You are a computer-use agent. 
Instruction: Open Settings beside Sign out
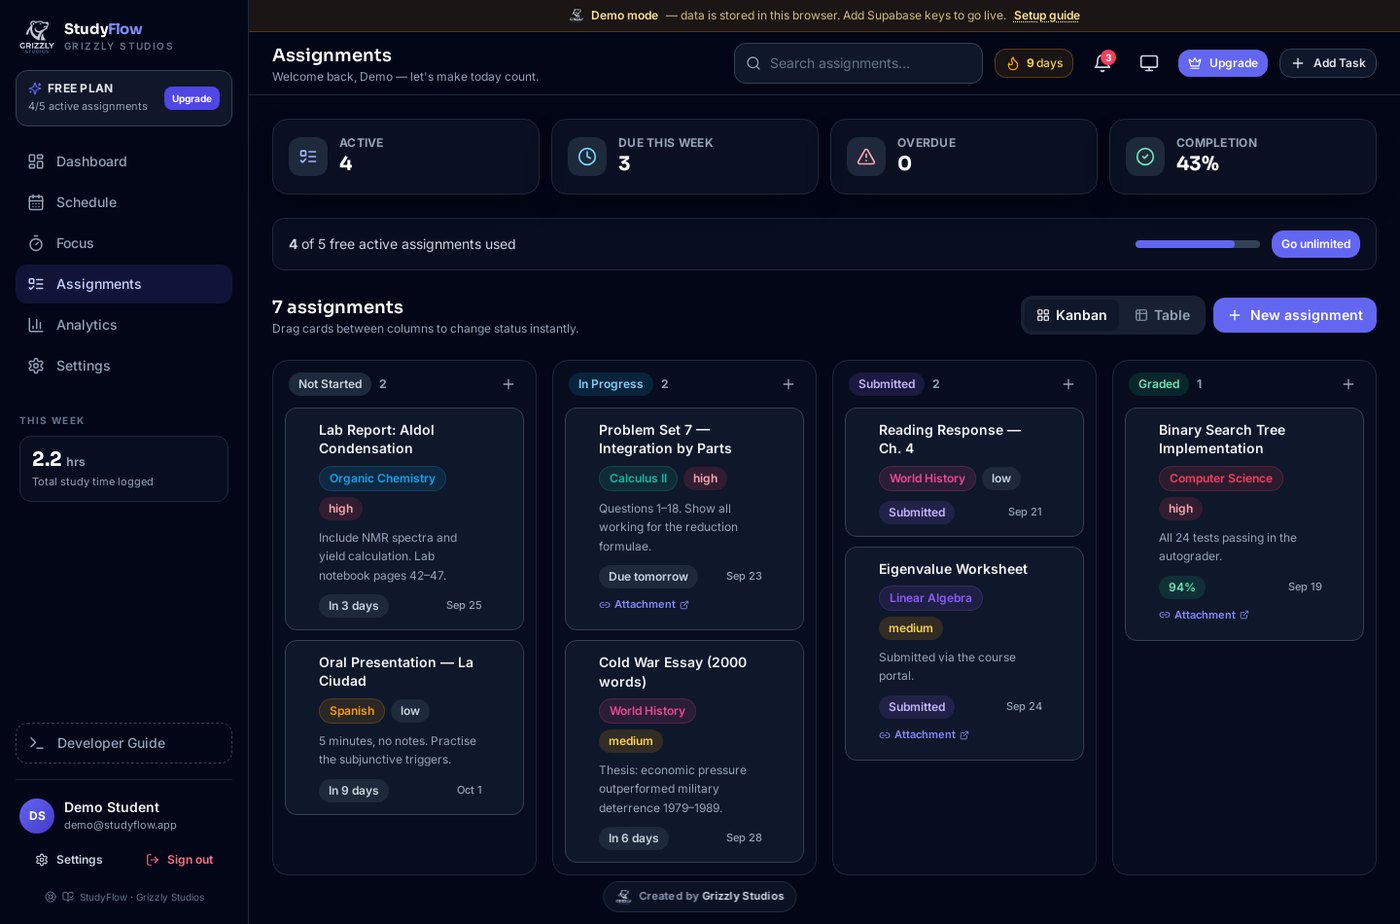69,860
